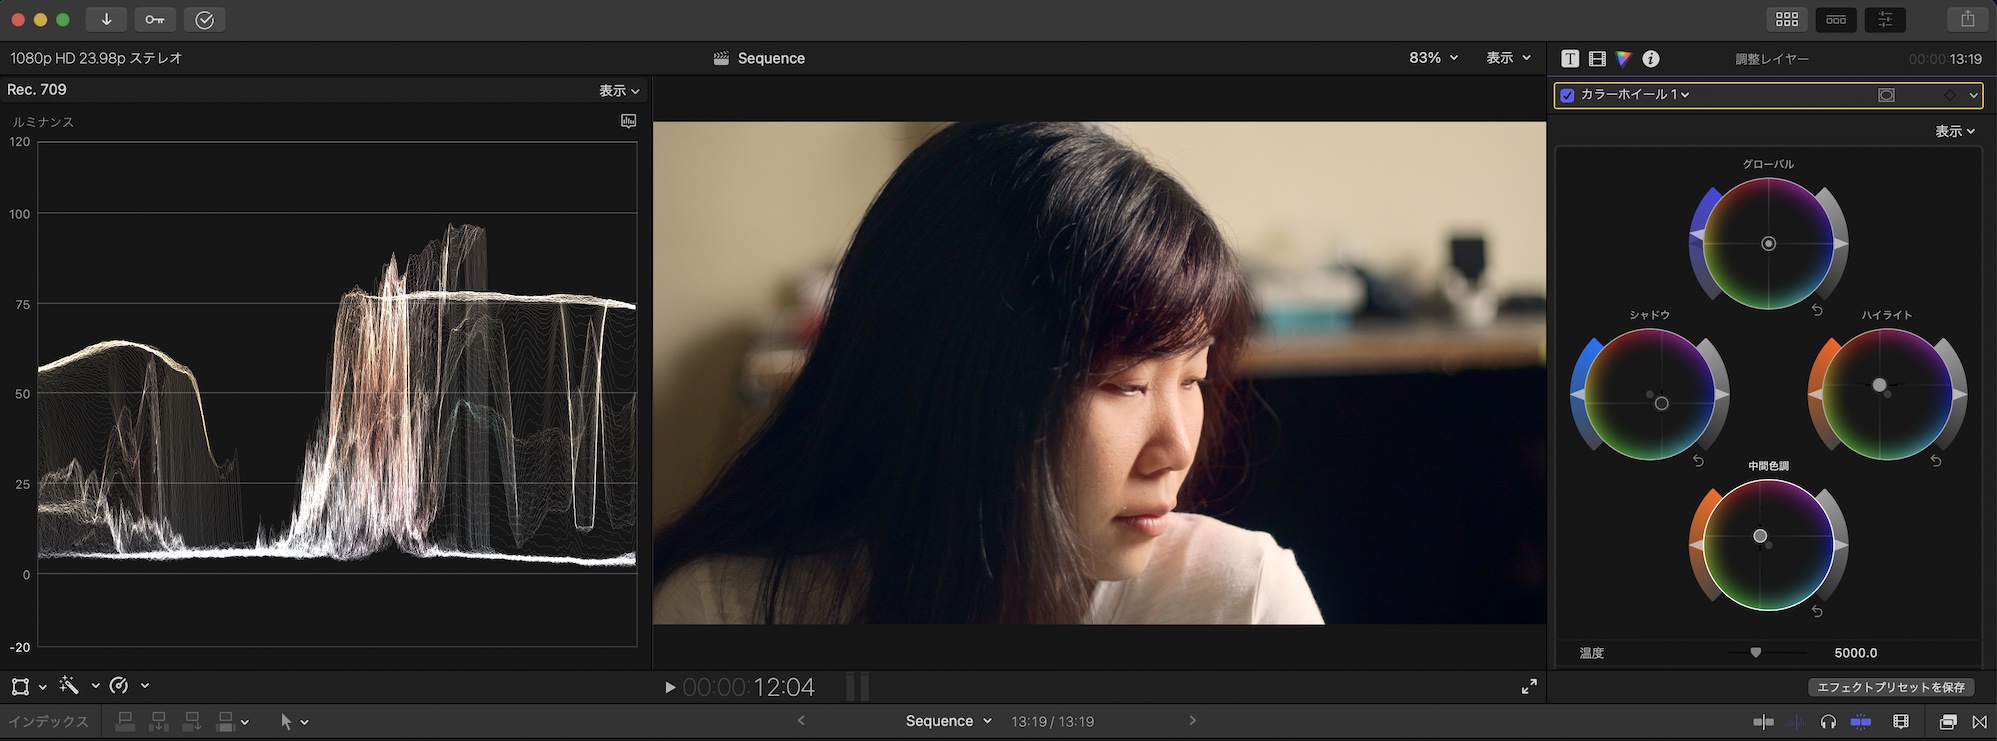Click the Video inspector filmstrip icon
This screenshot has height=741, width=1997.
[1597, 59]
